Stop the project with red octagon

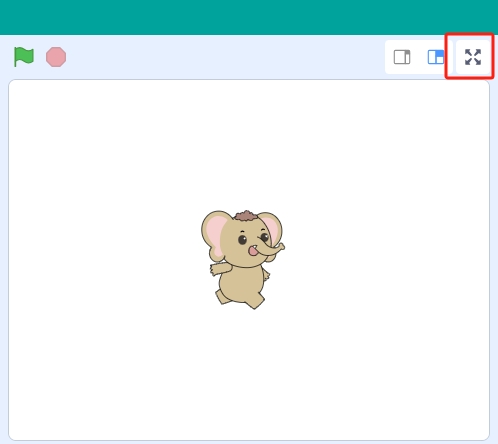pos(56,57)
